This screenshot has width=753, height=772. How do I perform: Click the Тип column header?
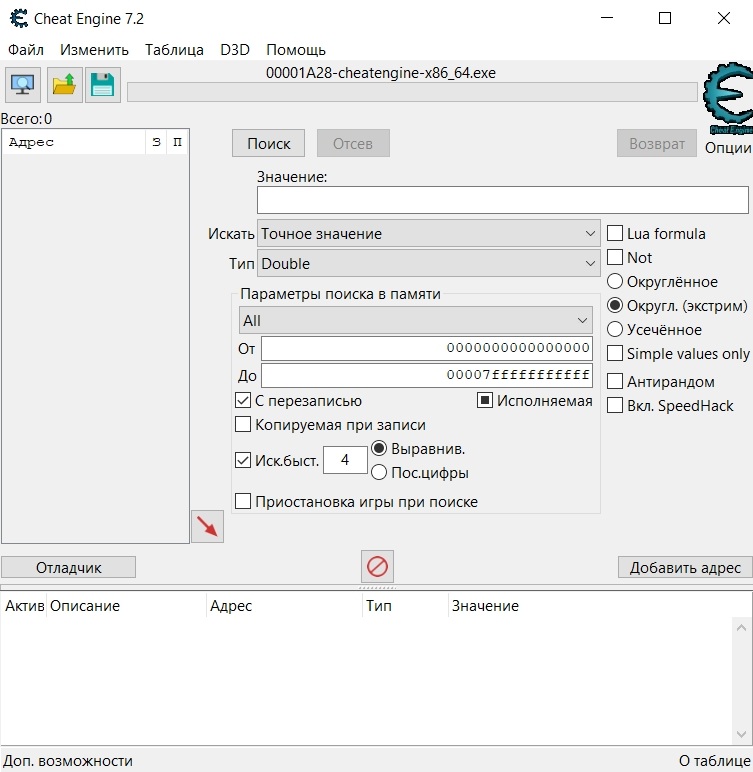(x=405, y=606)
